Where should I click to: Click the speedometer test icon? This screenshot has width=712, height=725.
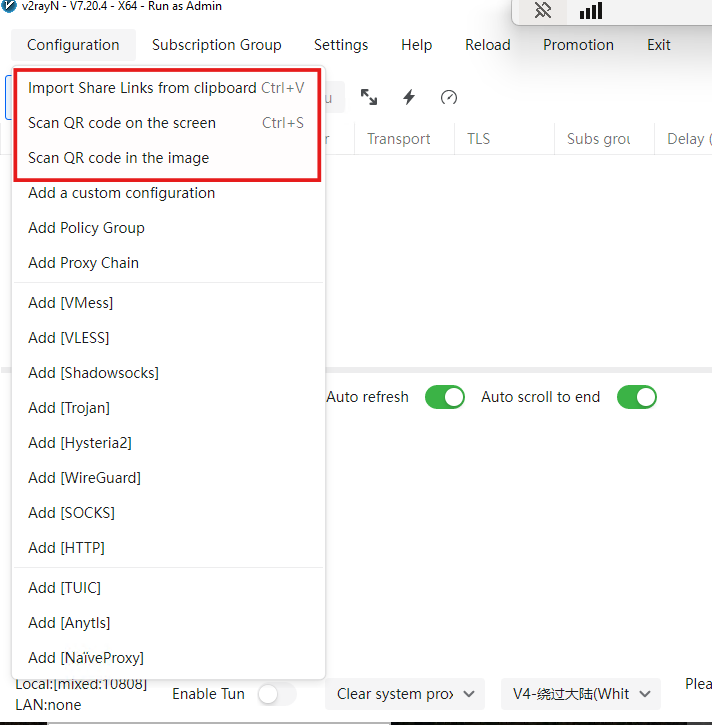(x=449, y=97)
